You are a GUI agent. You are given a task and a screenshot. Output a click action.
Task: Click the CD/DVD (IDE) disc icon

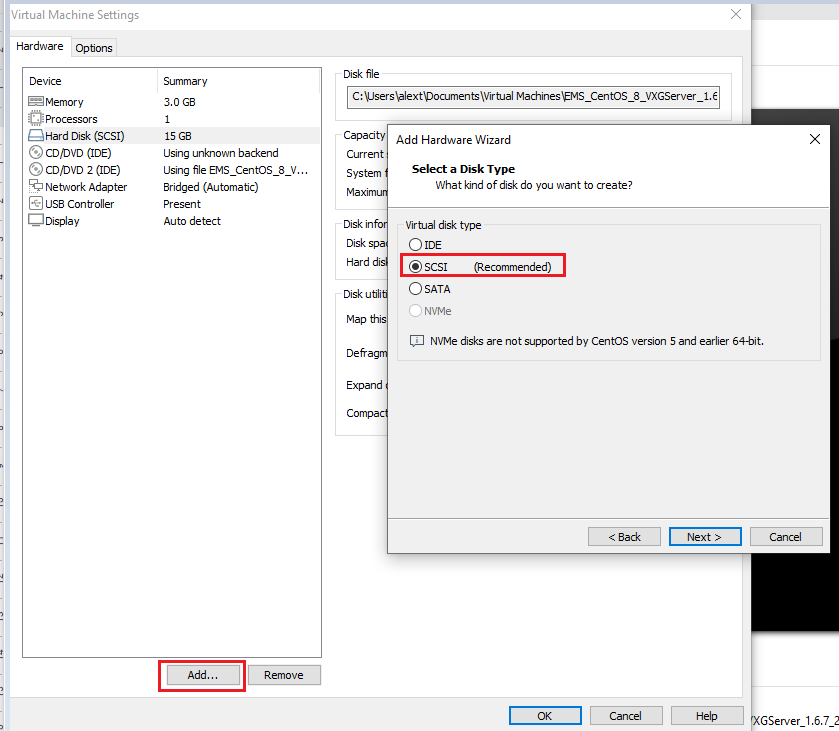[x=36, y=153]
